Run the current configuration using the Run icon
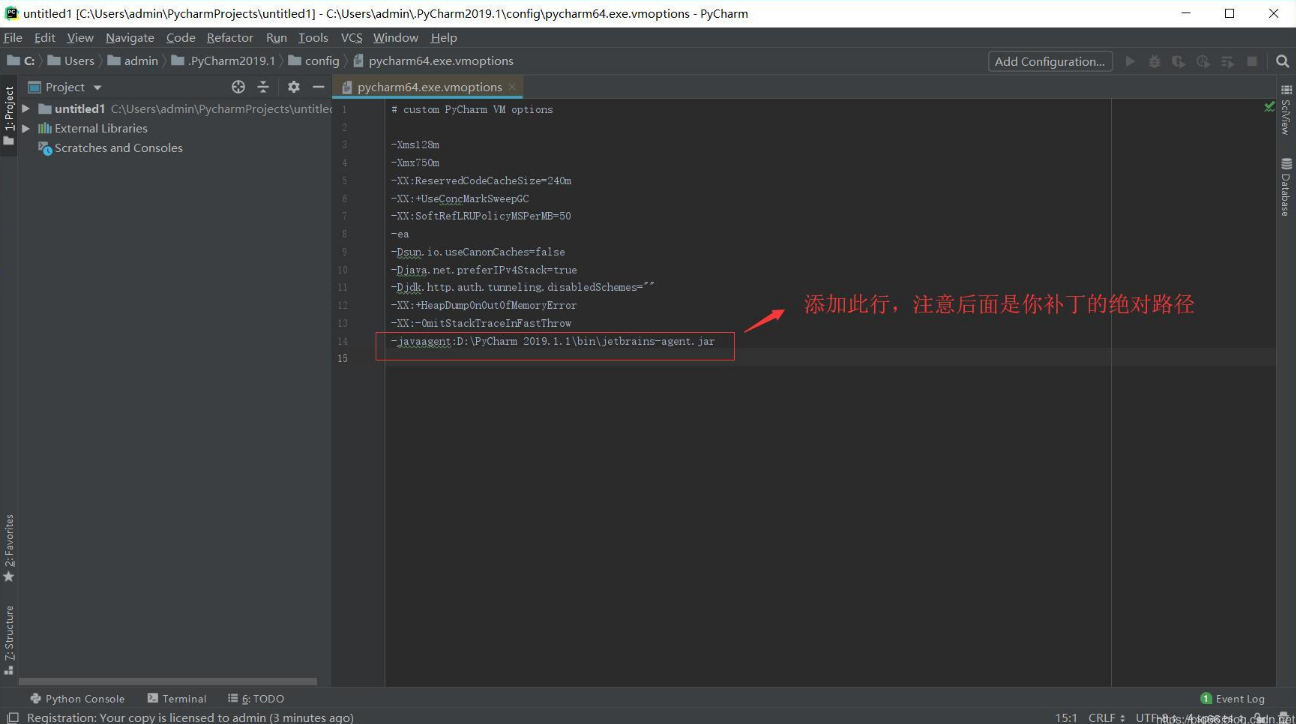 [x=1130, y=61]
